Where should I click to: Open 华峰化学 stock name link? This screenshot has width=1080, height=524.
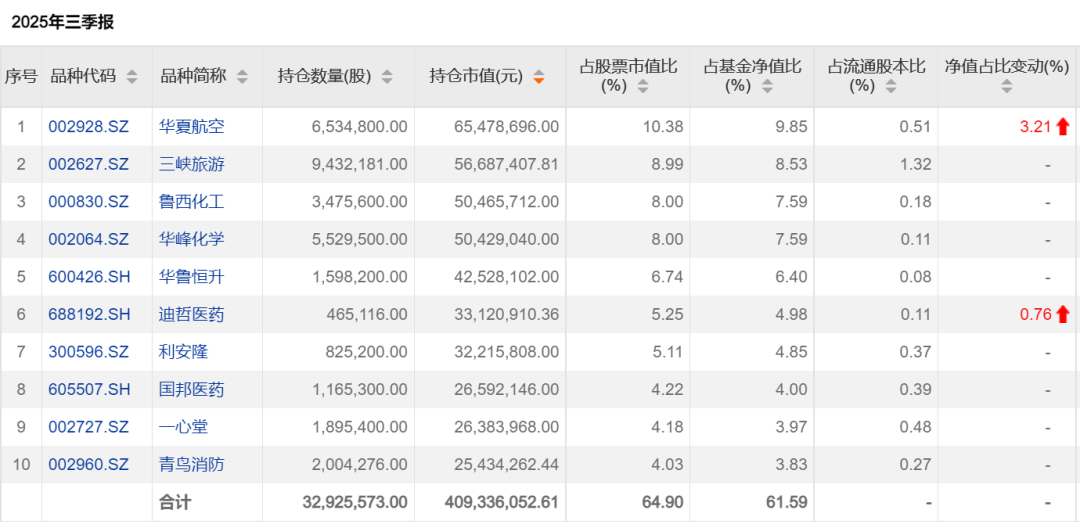point(192,239)
